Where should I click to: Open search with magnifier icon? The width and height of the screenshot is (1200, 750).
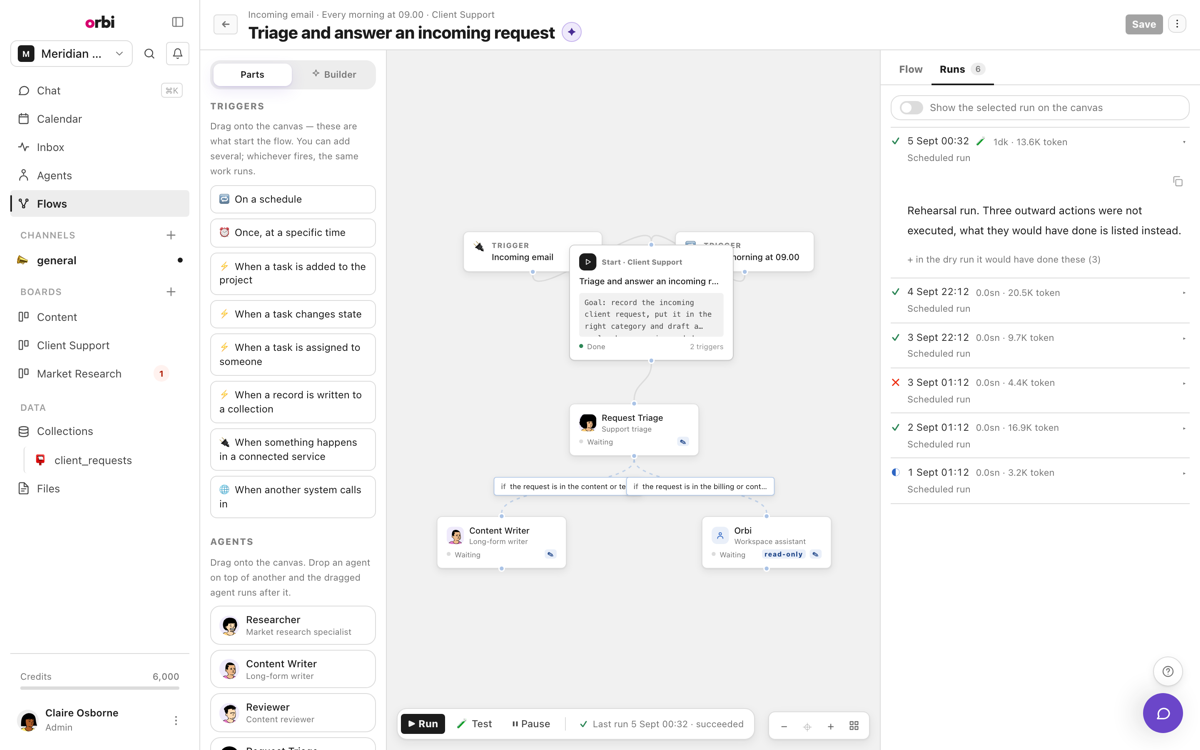[x=150, y=54]
